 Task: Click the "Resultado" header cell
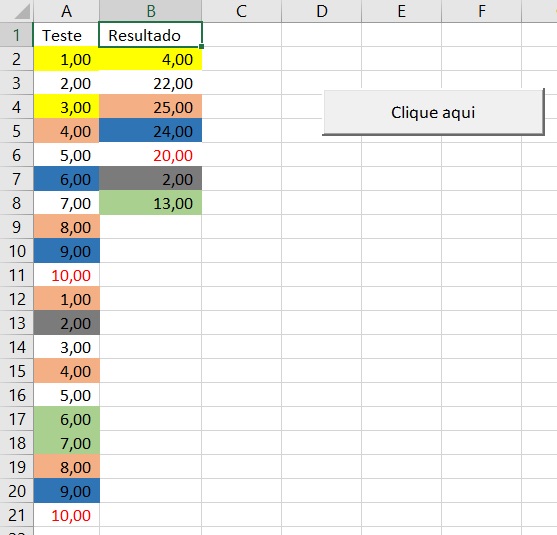click(151, 35)
